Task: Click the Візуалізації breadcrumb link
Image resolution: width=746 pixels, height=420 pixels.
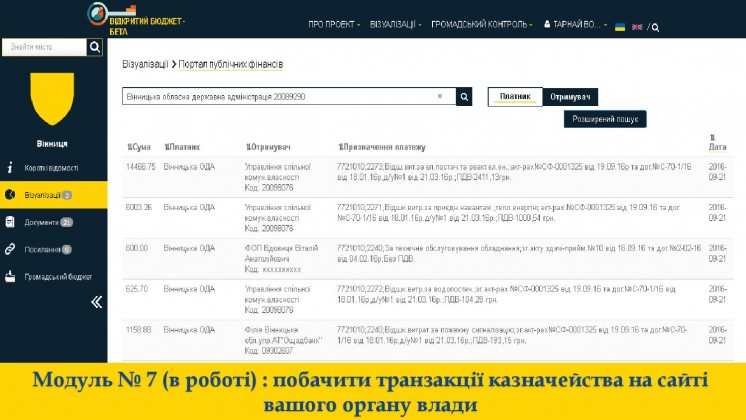Action: point(145,64)
